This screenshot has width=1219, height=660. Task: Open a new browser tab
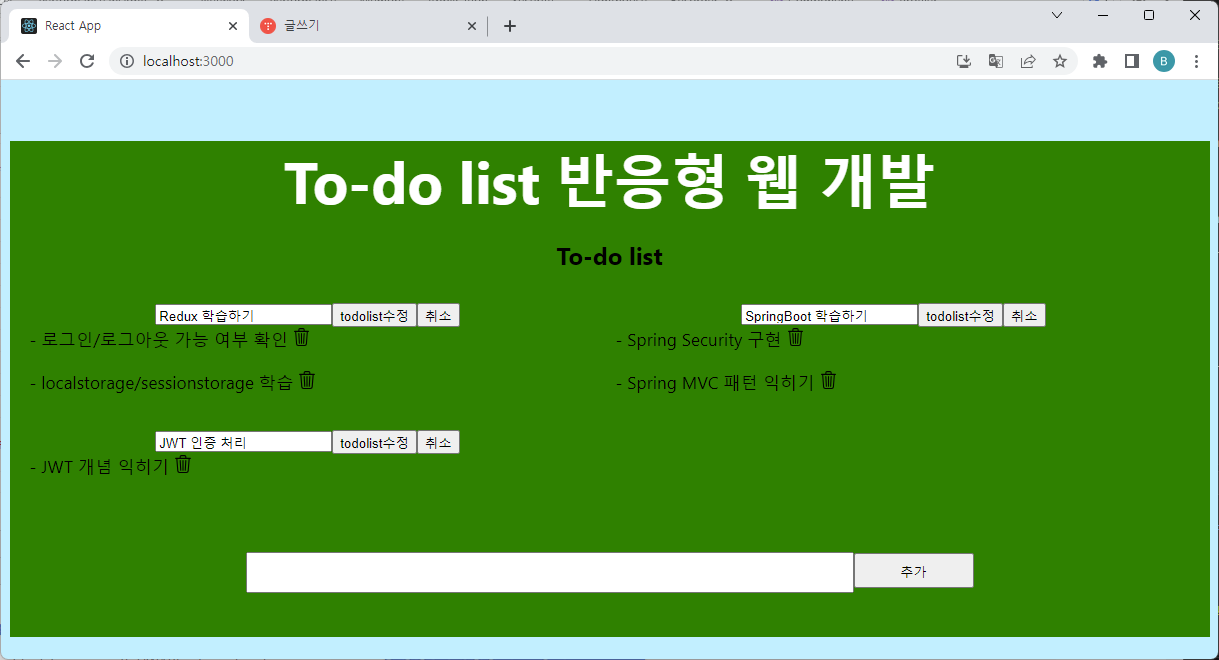point(510,26)
